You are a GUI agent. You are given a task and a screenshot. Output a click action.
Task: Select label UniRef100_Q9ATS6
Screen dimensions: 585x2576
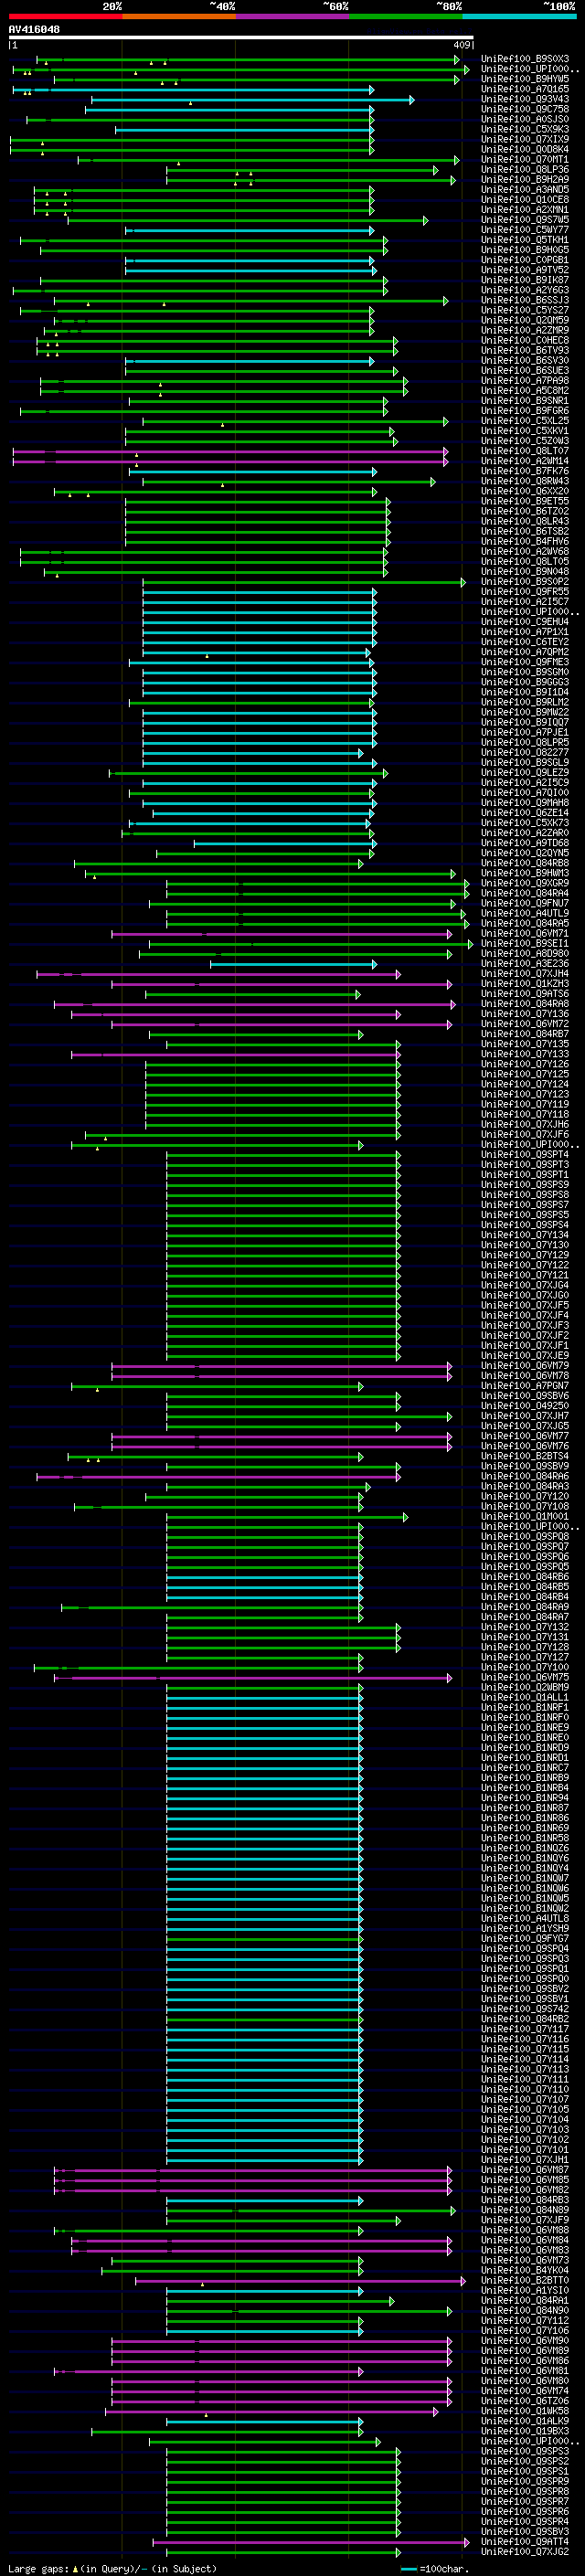(525, 994)
